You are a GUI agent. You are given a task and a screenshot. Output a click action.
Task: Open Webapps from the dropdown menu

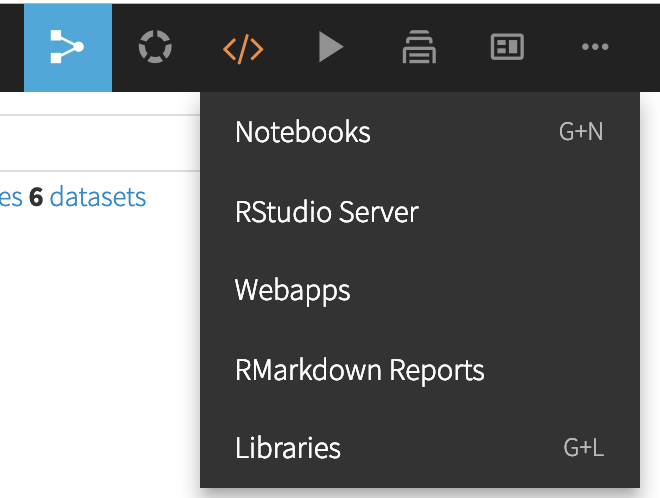(420, 290)
